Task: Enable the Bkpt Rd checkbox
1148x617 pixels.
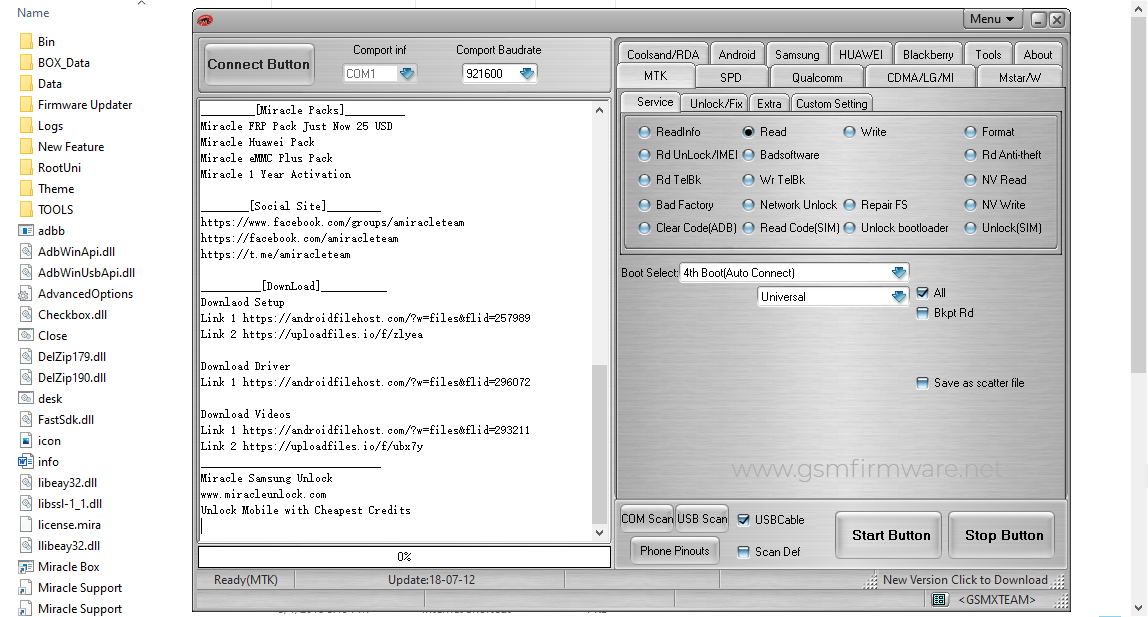Action: click(x=922, y=313)
